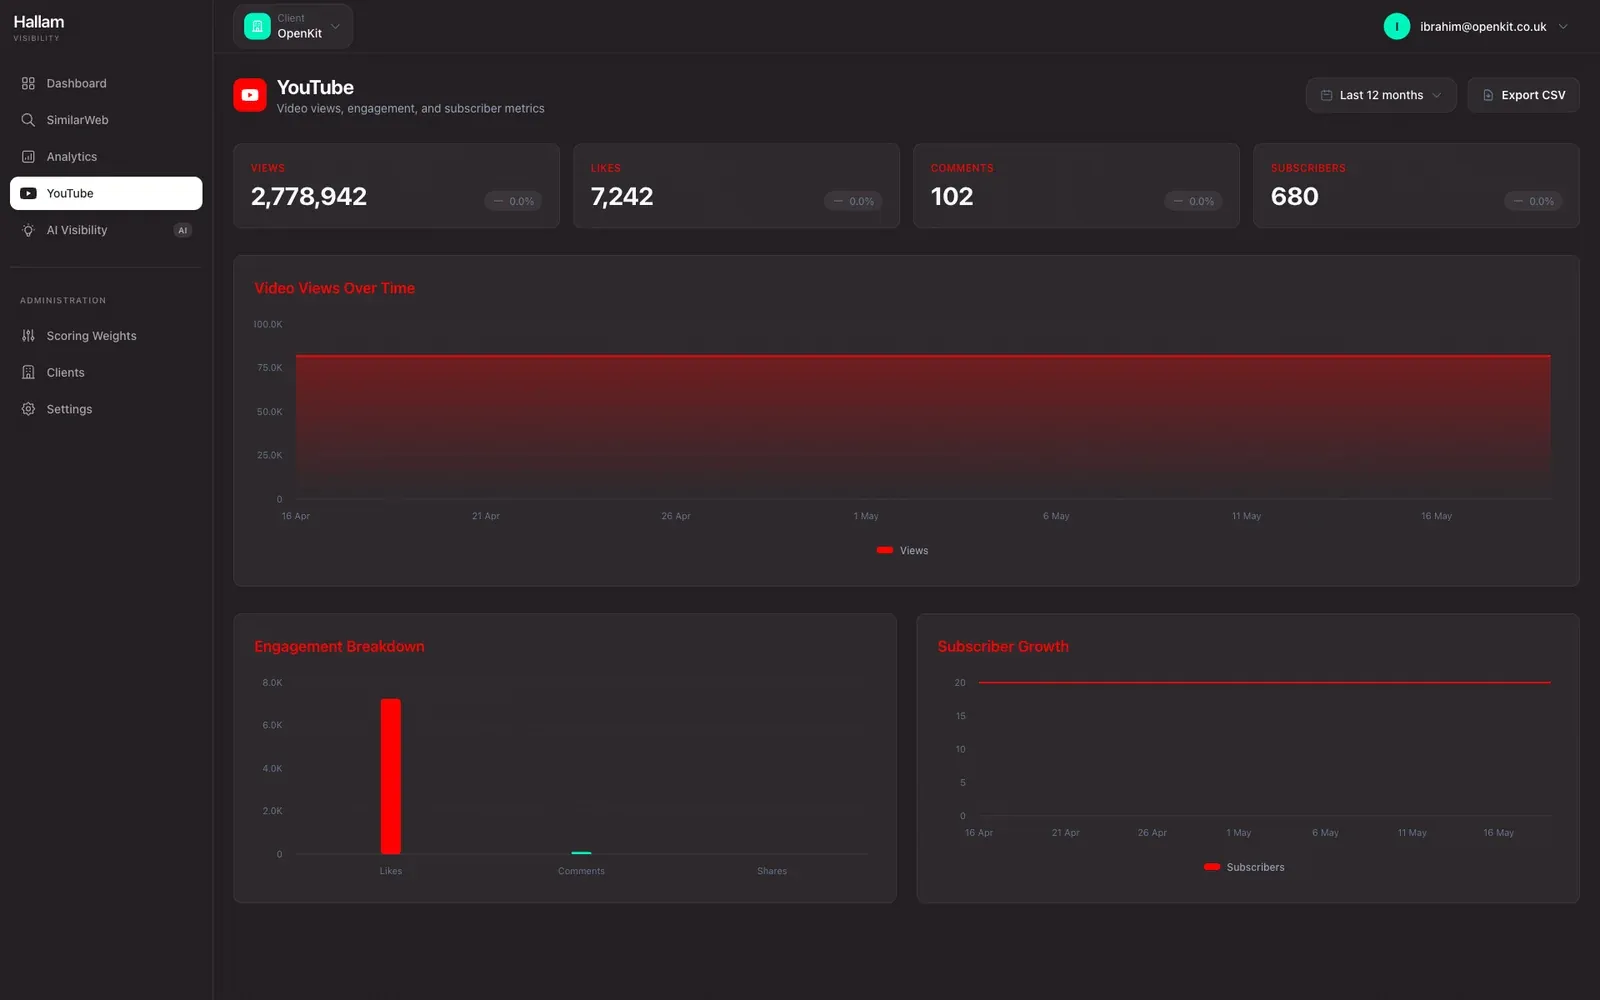Click the calendar icon in date range selector

pyautogui.click(x=1326, y=95)
